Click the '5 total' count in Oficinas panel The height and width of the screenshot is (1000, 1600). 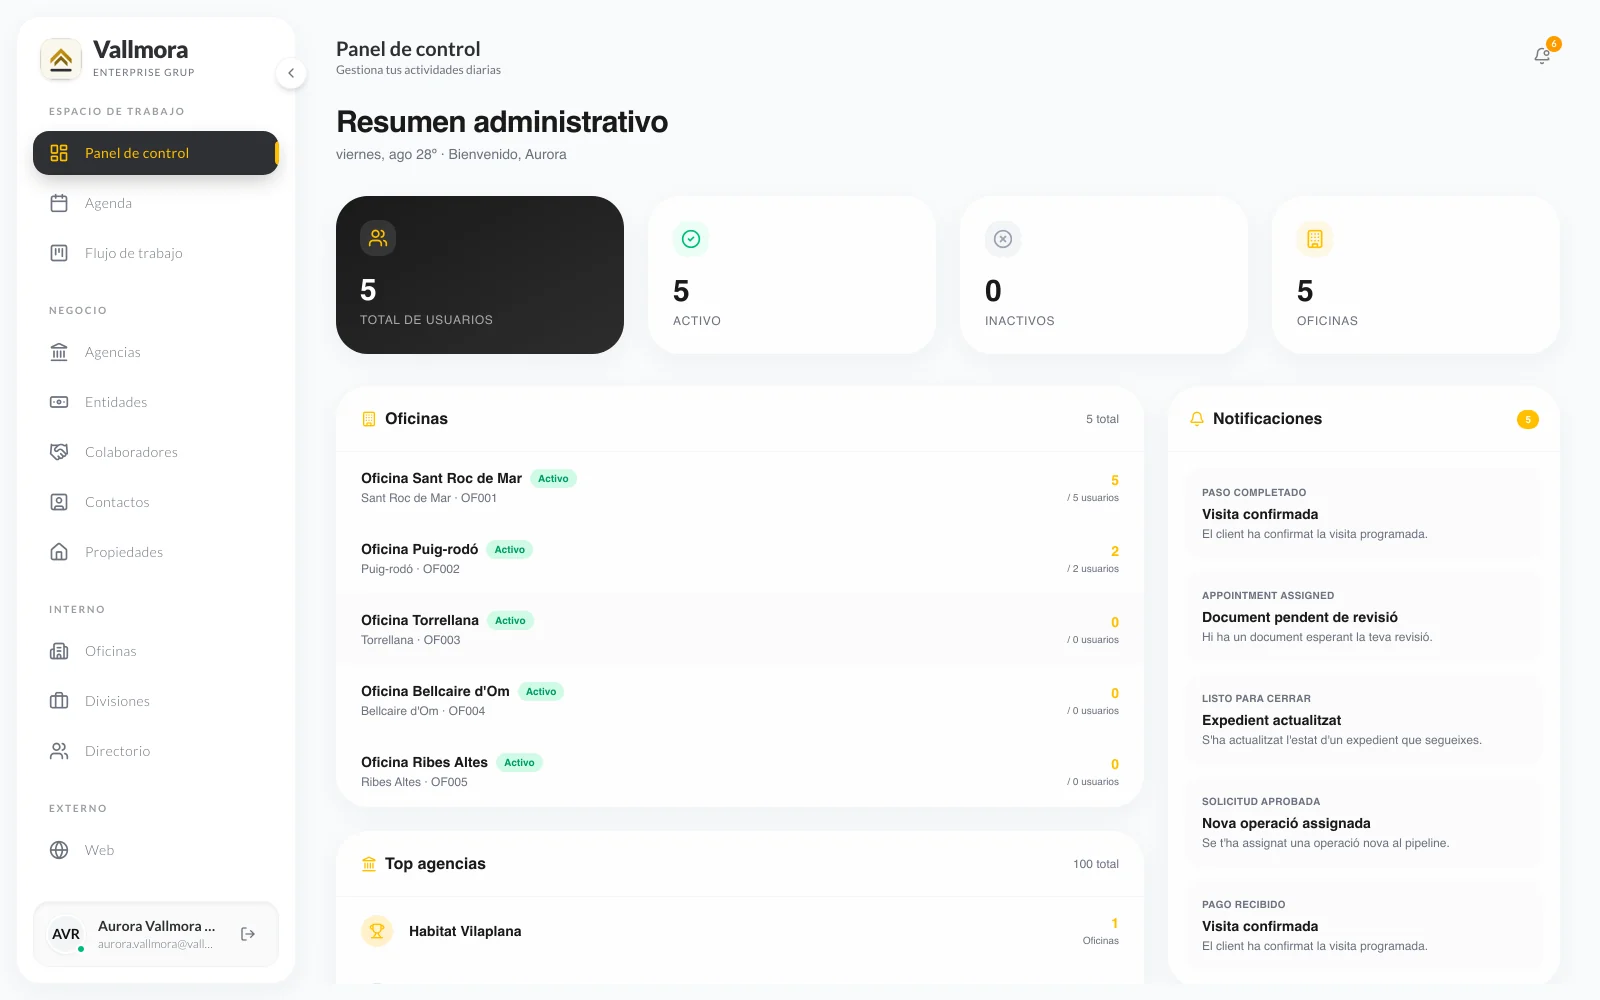pyautogui.click(x=1102, y=419)
